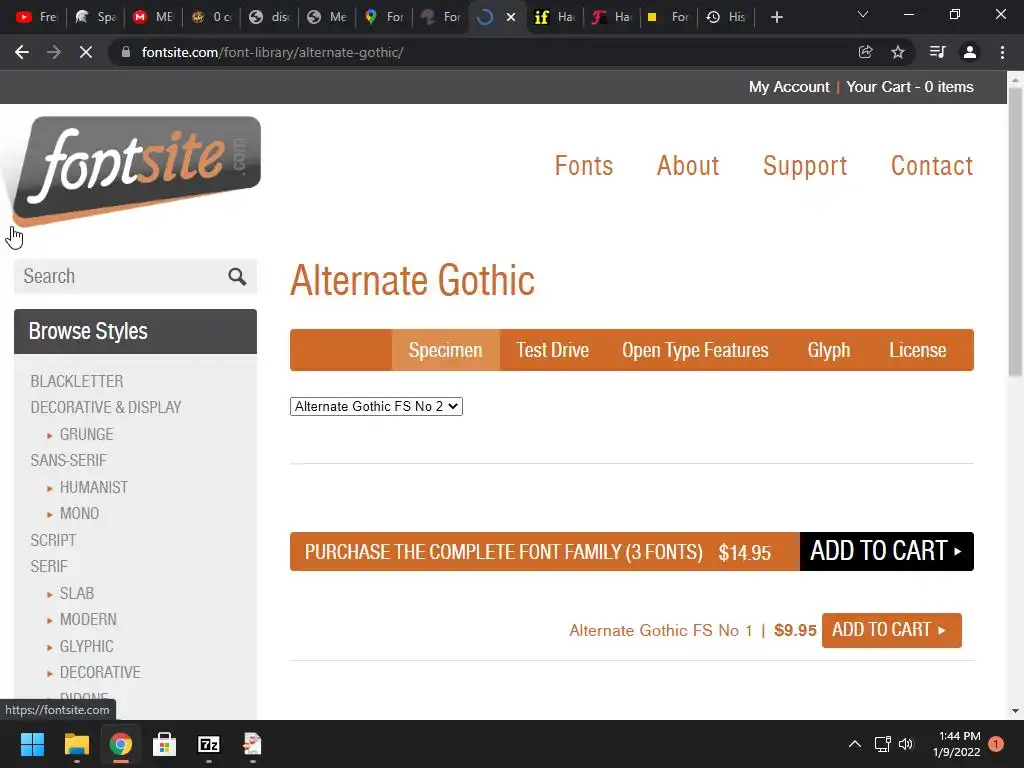Image resolution: width=1024 pixels, height=768 pixels.
Task: Go to My Account
Action: 789,87
